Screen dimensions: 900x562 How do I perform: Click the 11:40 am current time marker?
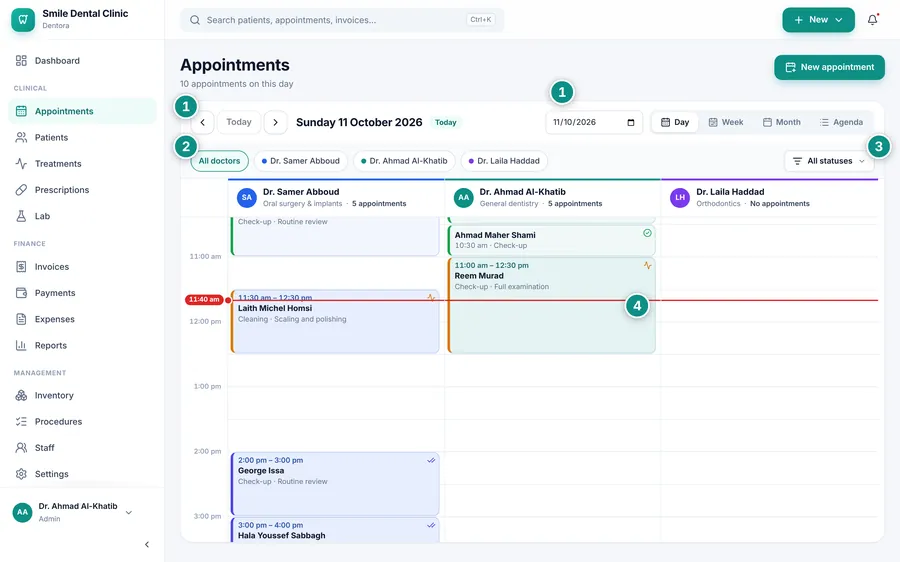(204, 300)
